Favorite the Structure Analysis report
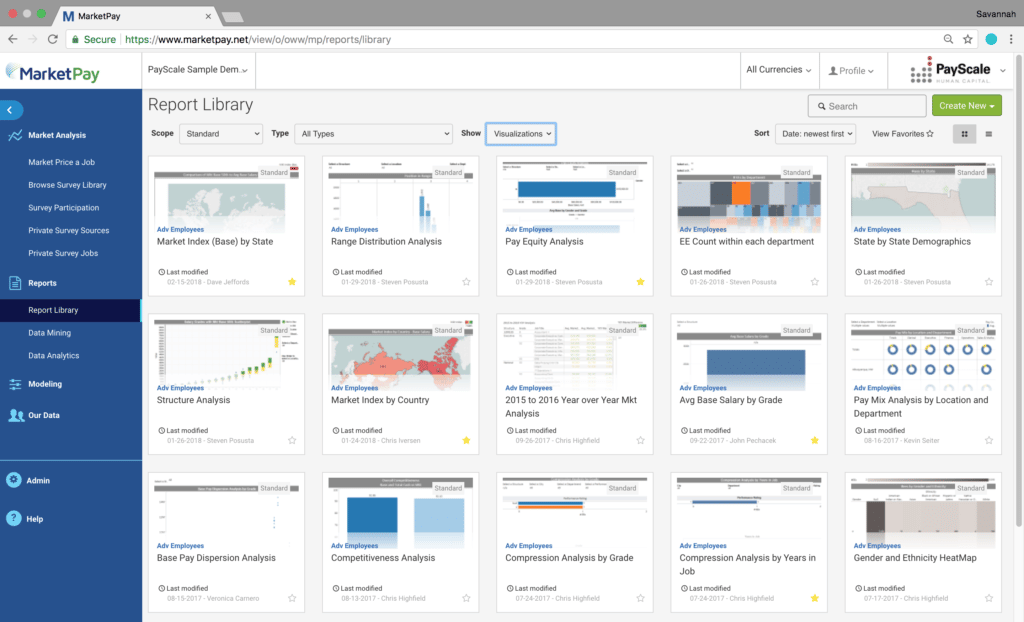1024x622 pixels. [292, 440]
